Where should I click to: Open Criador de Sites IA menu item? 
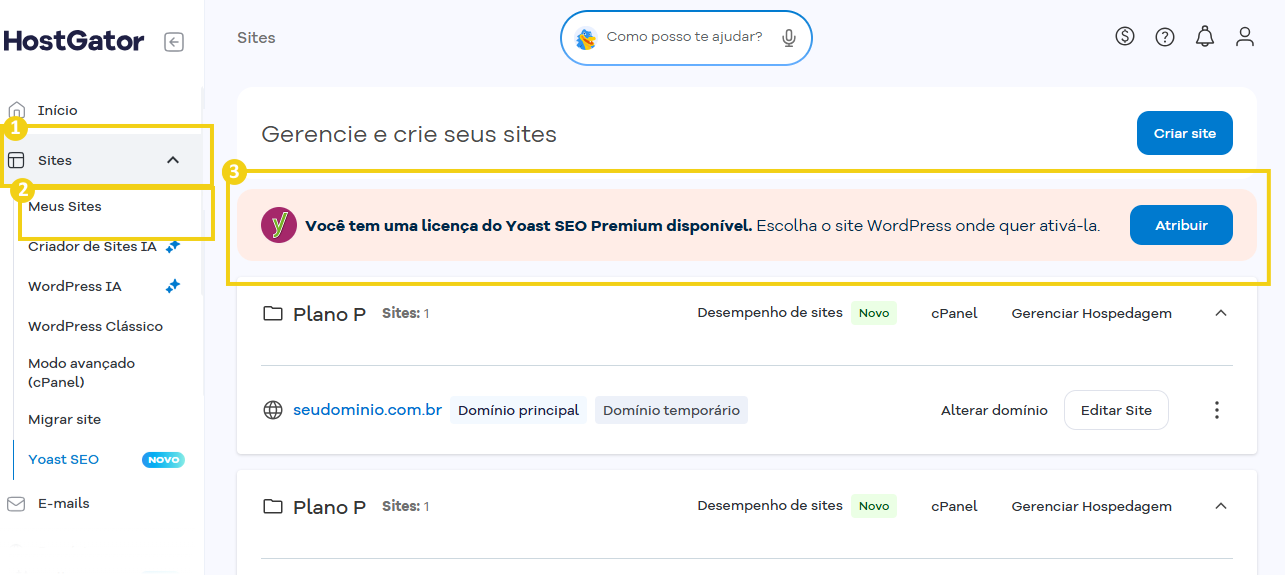pyautogui.click(x=92, y=246)
